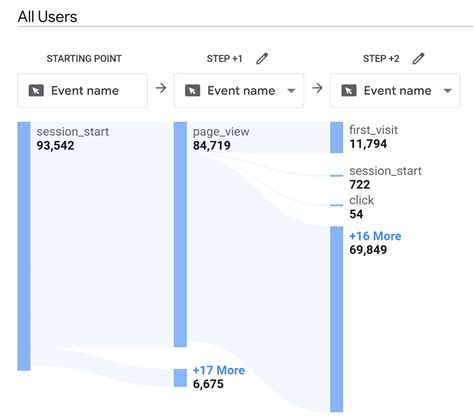Click the +17 More node bar
Screen dimensions: 474x416
[180, 378]
